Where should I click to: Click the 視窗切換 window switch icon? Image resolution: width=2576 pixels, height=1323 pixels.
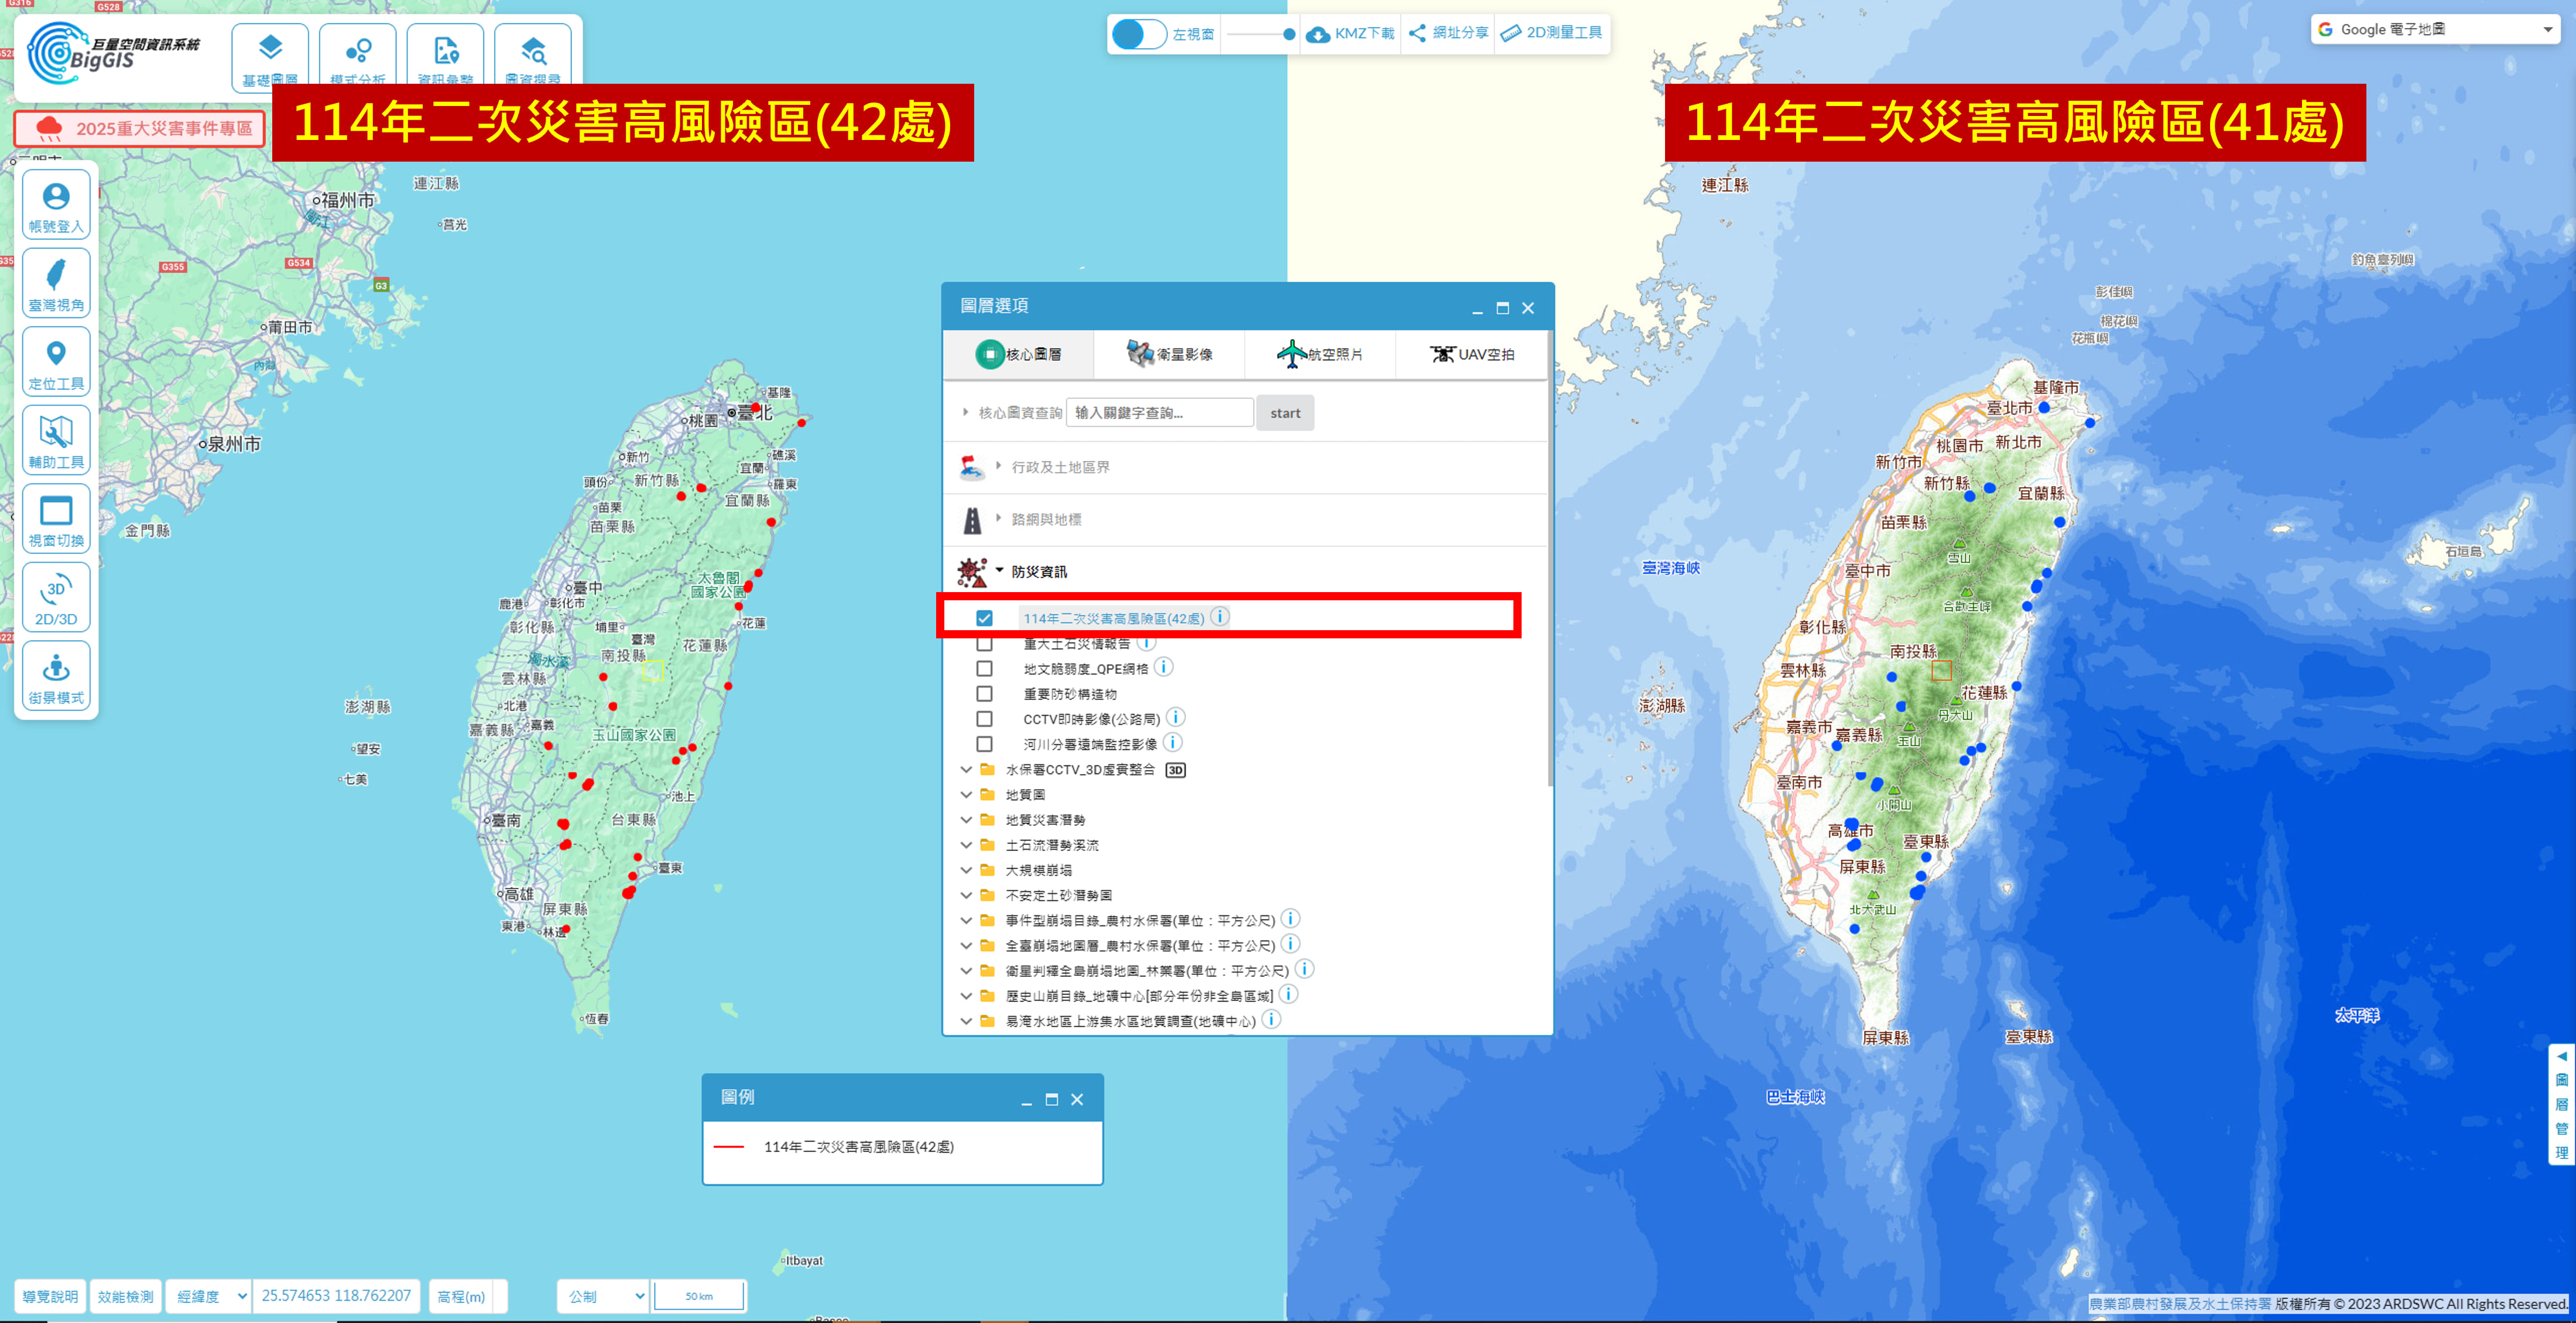56,519
